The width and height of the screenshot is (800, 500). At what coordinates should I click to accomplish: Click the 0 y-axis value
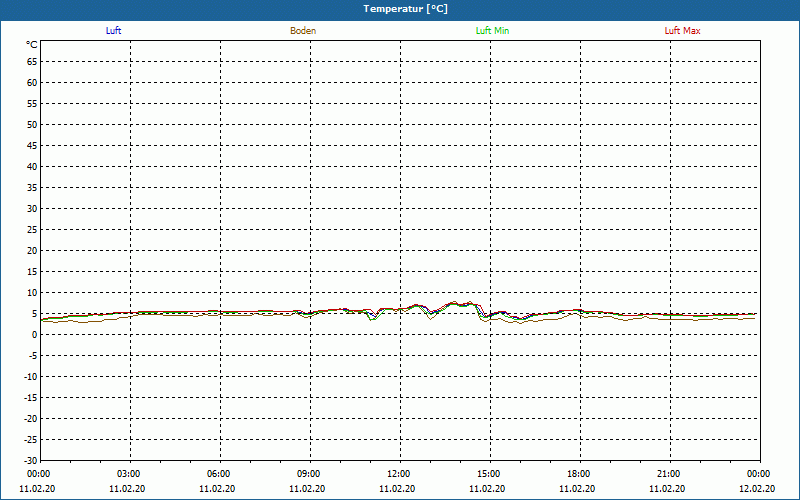35,335
